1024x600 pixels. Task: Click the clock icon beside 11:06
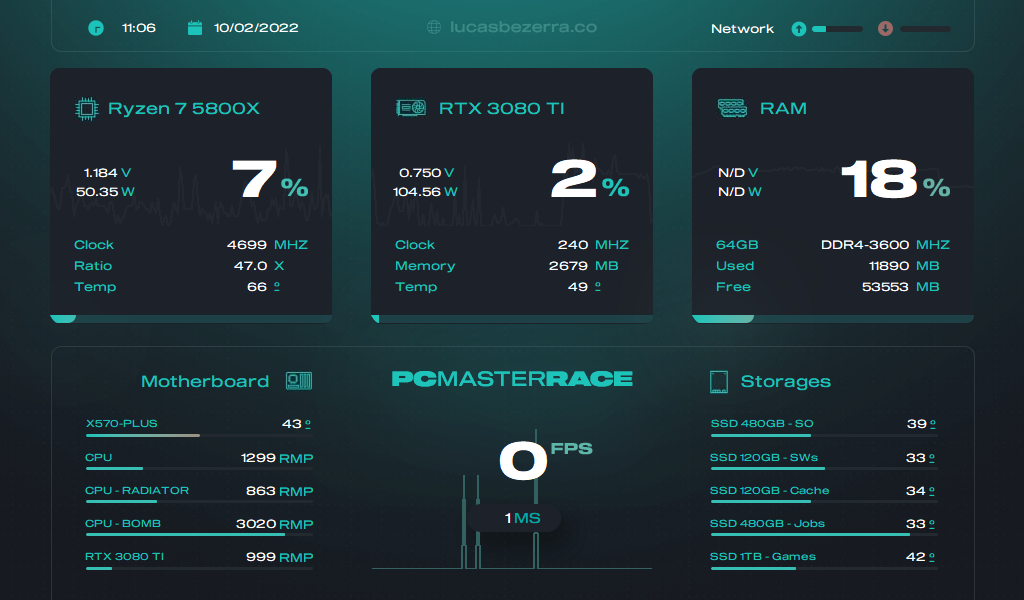[96, 28]
